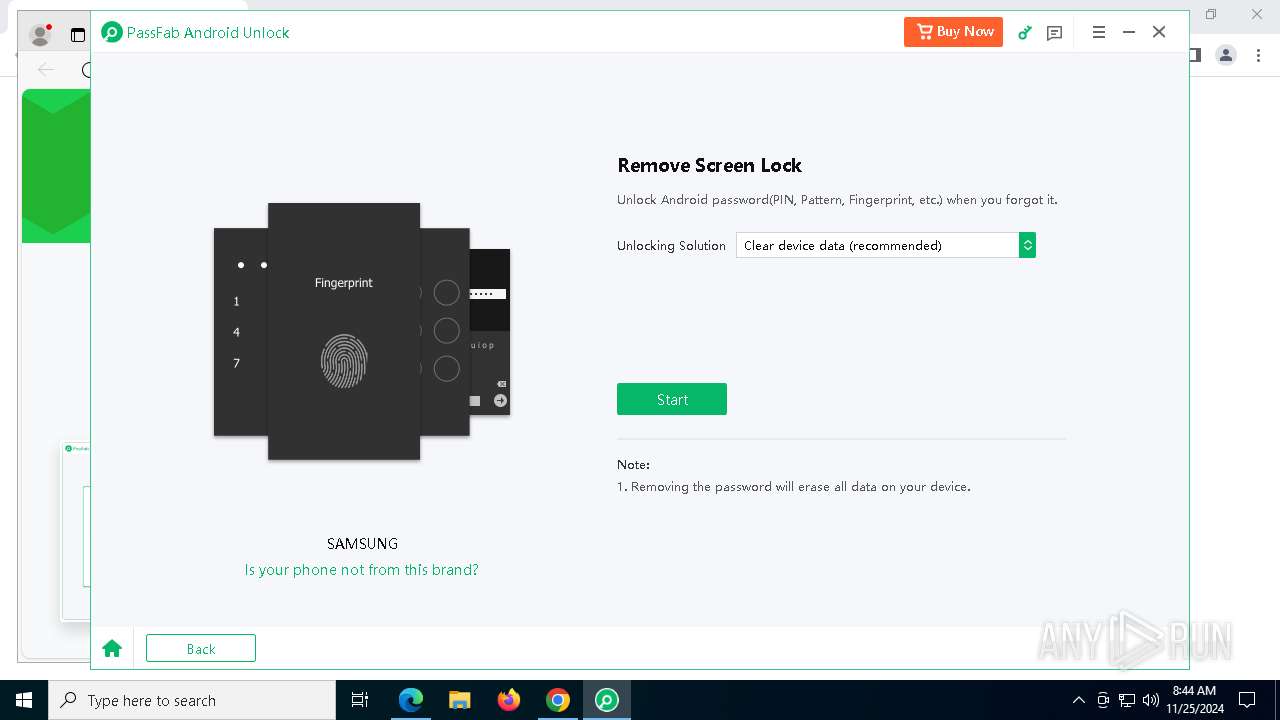
Task: Open the hamburger menu icon
Action: coord(1099,32)
